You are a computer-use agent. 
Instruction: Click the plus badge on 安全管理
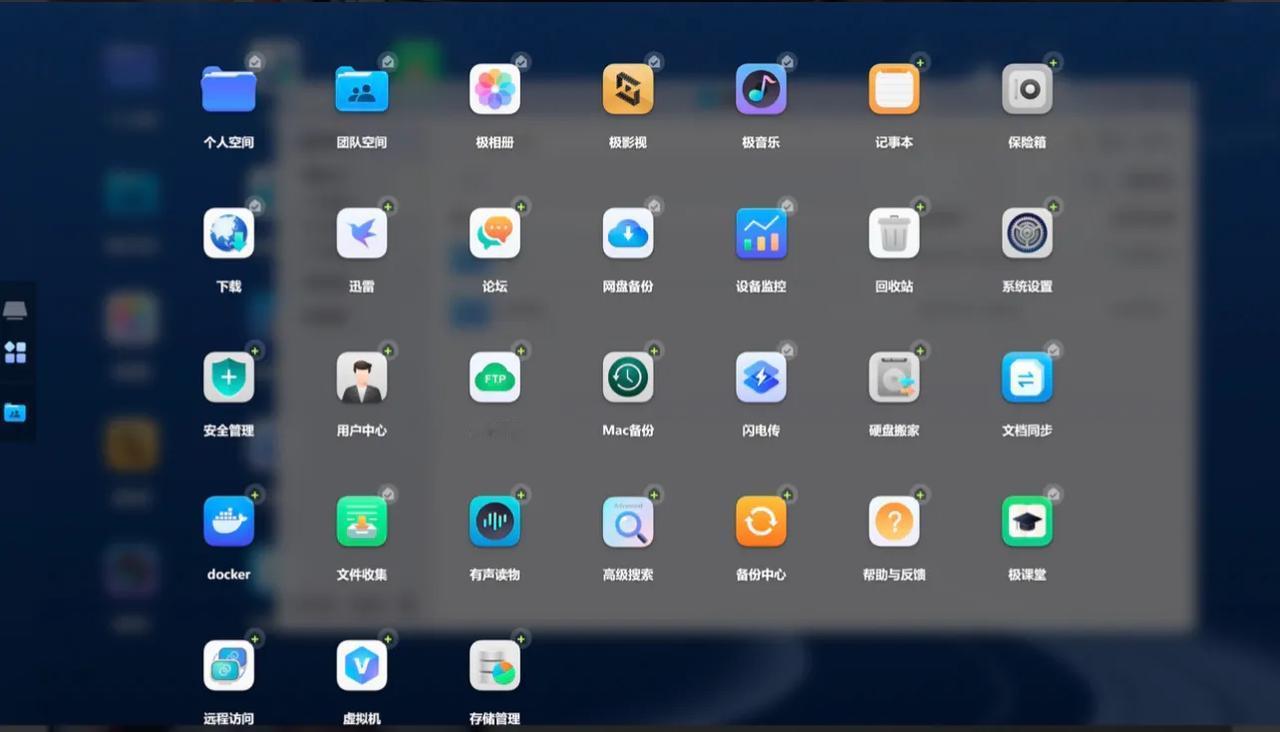[x=255, y=350]
